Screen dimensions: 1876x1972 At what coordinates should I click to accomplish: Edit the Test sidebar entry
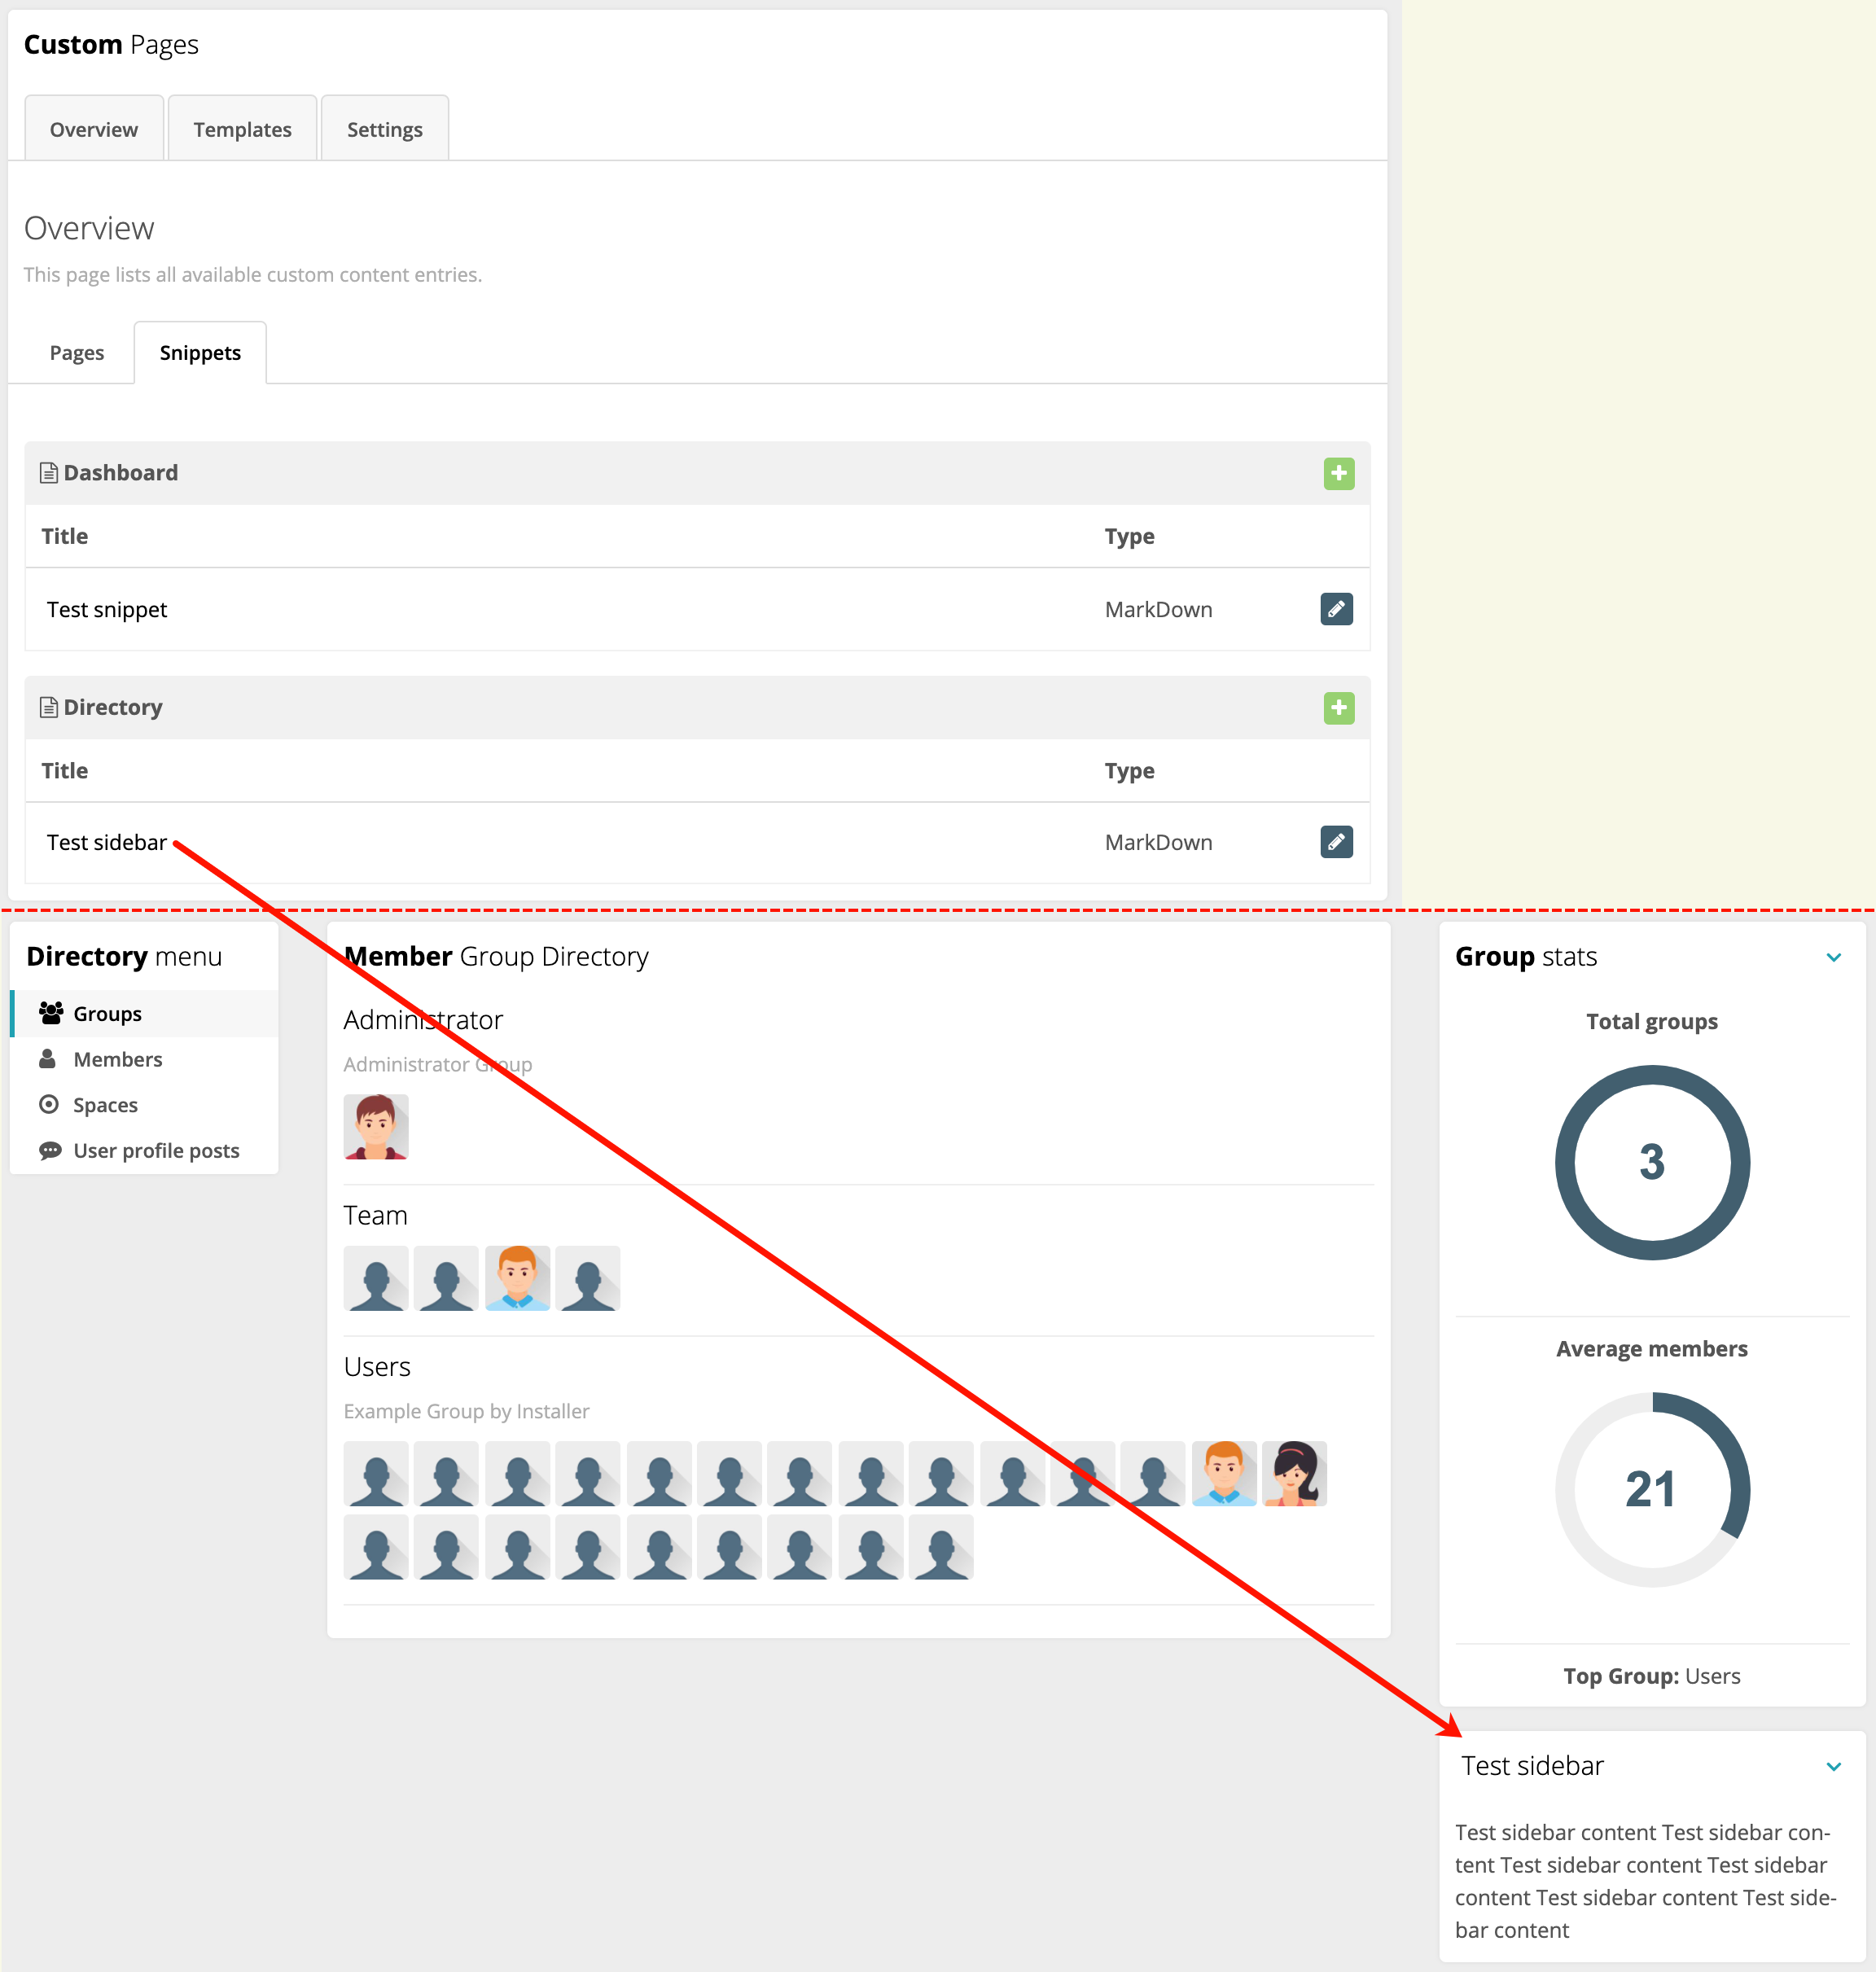[x=1337, y=841]
